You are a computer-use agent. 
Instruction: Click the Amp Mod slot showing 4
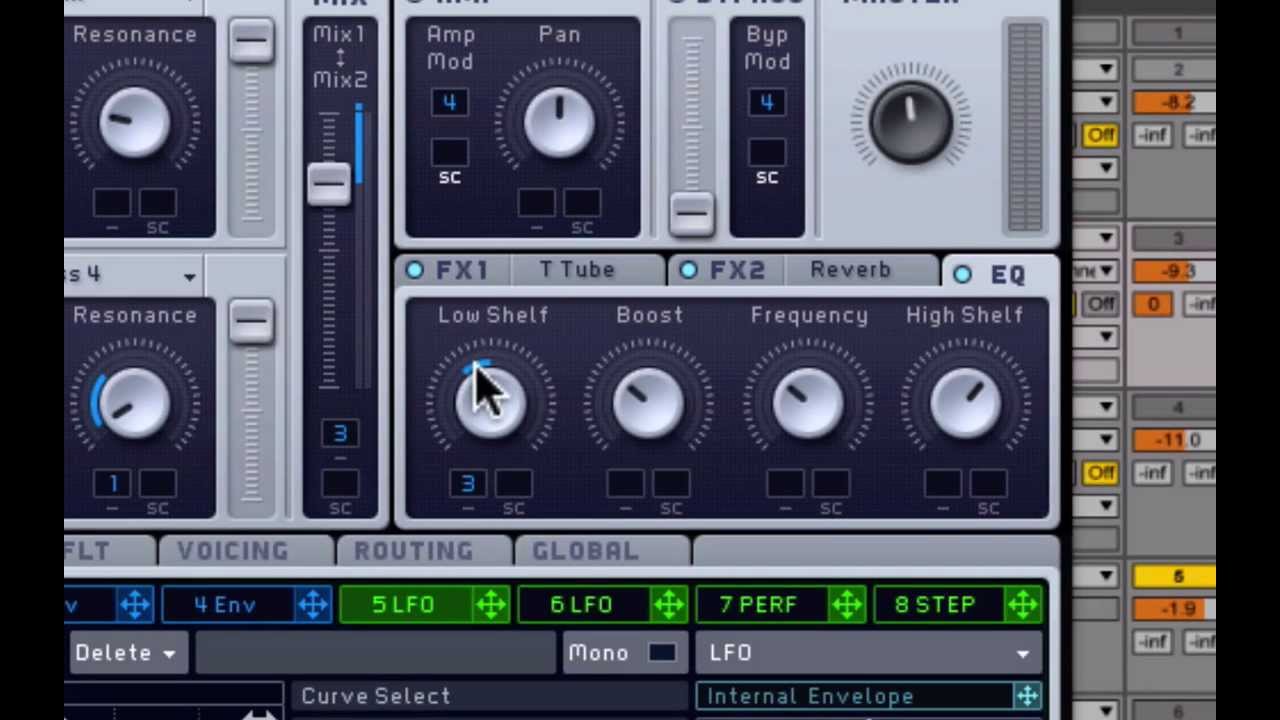point(449,103)
